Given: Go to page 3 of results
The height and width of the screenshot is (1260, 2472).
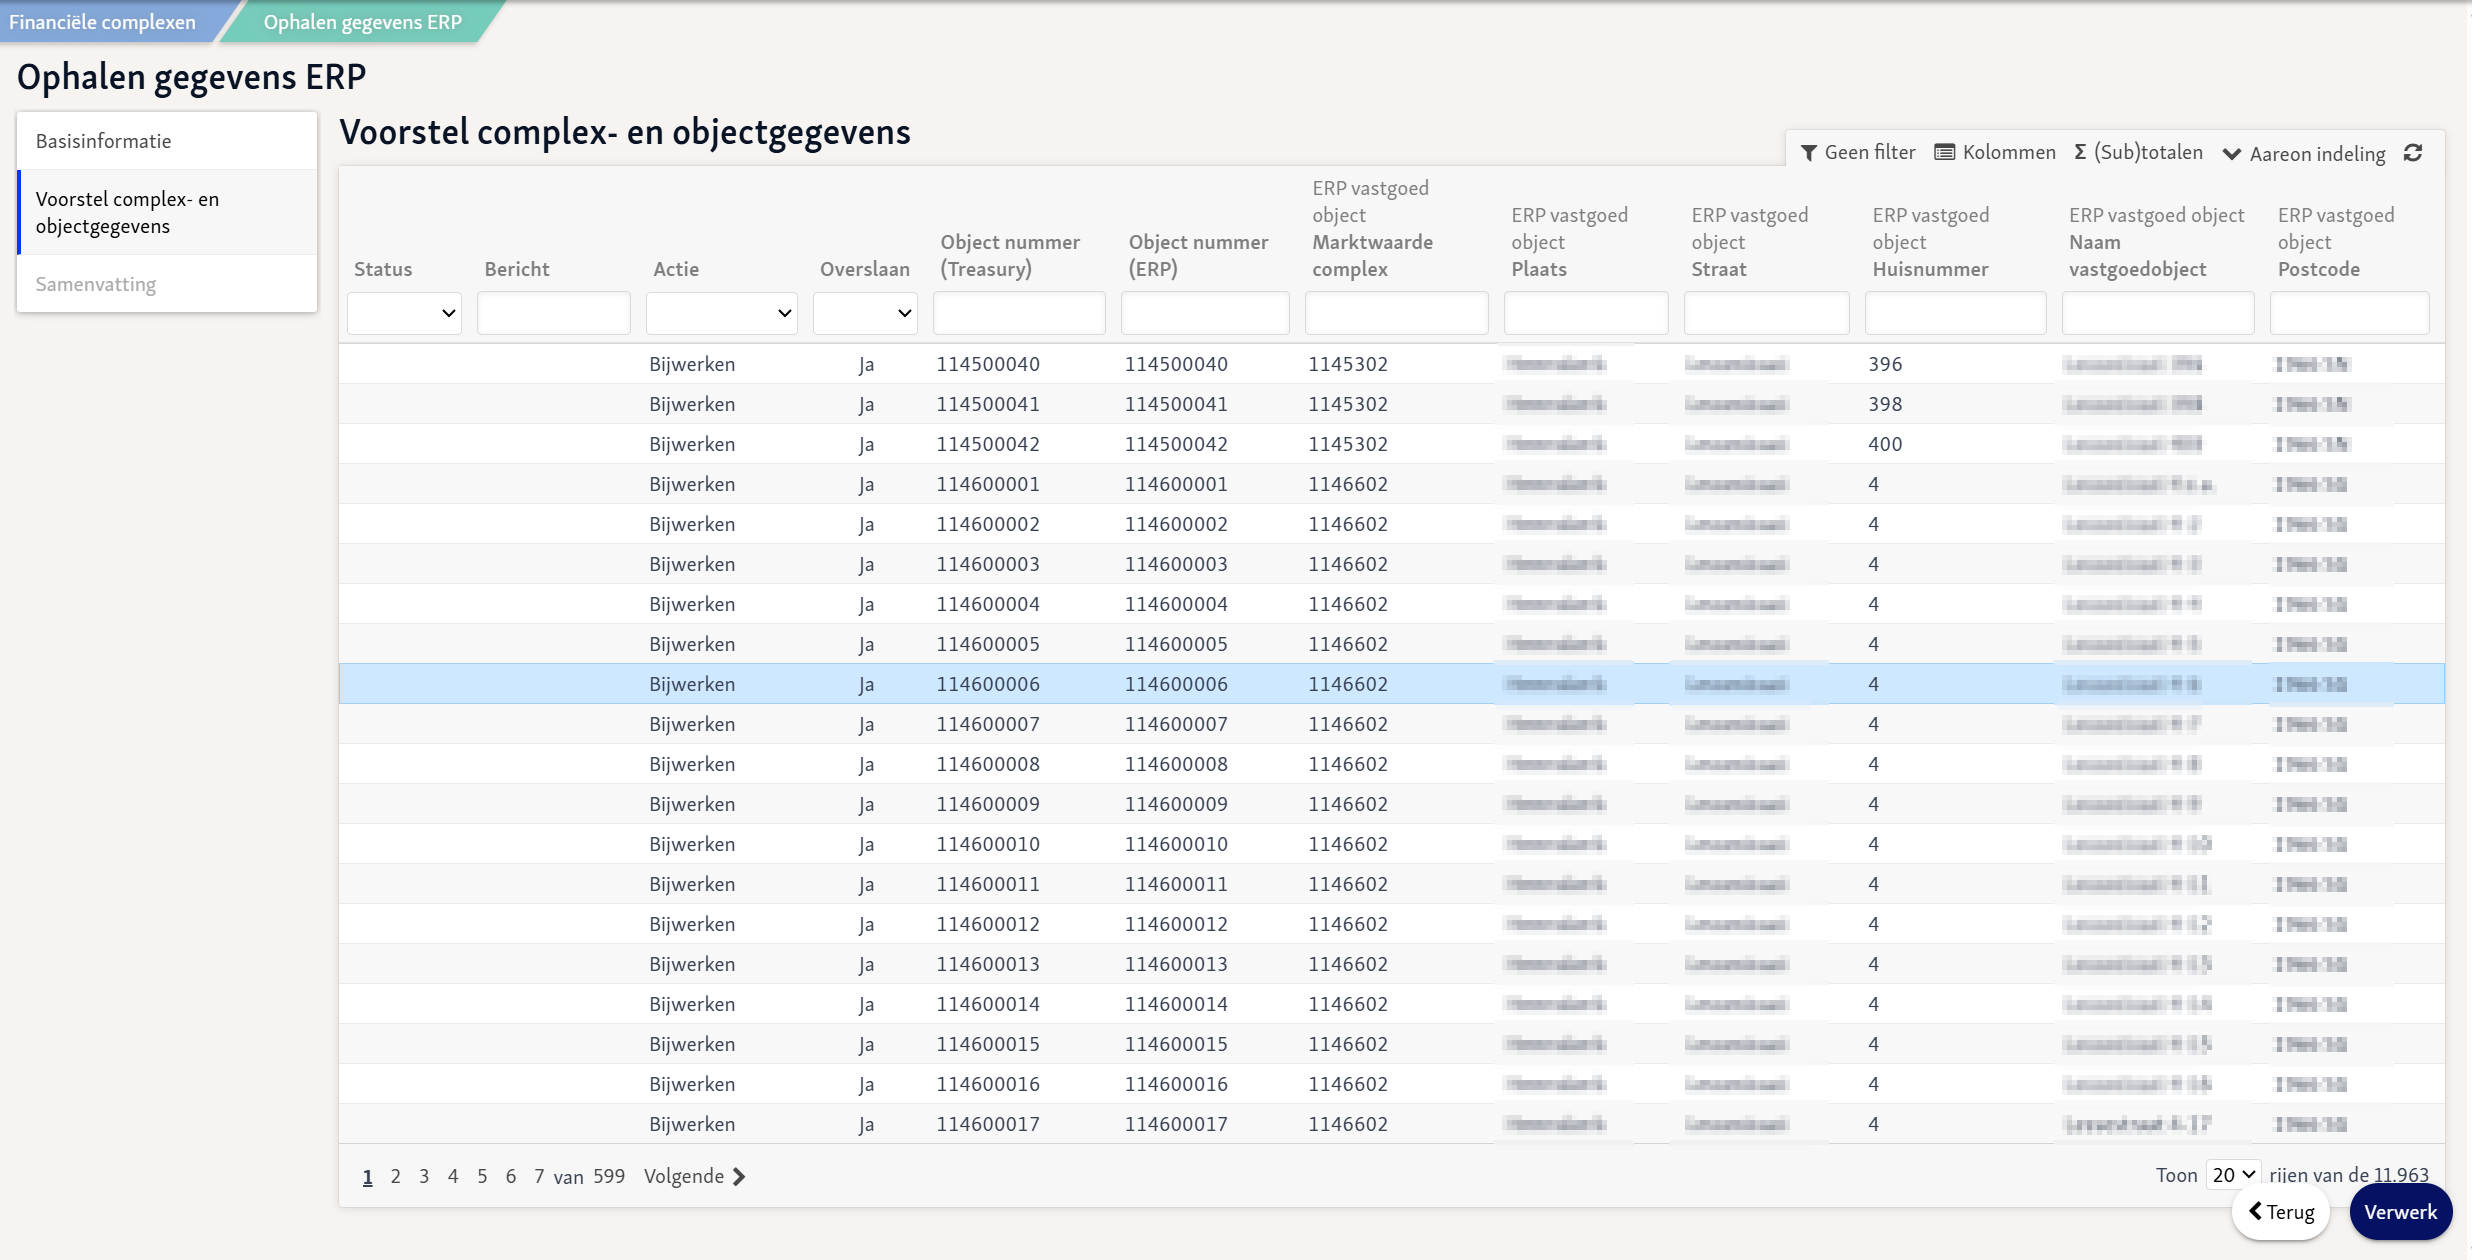Looking at the screenshot, I should 424,1176.
